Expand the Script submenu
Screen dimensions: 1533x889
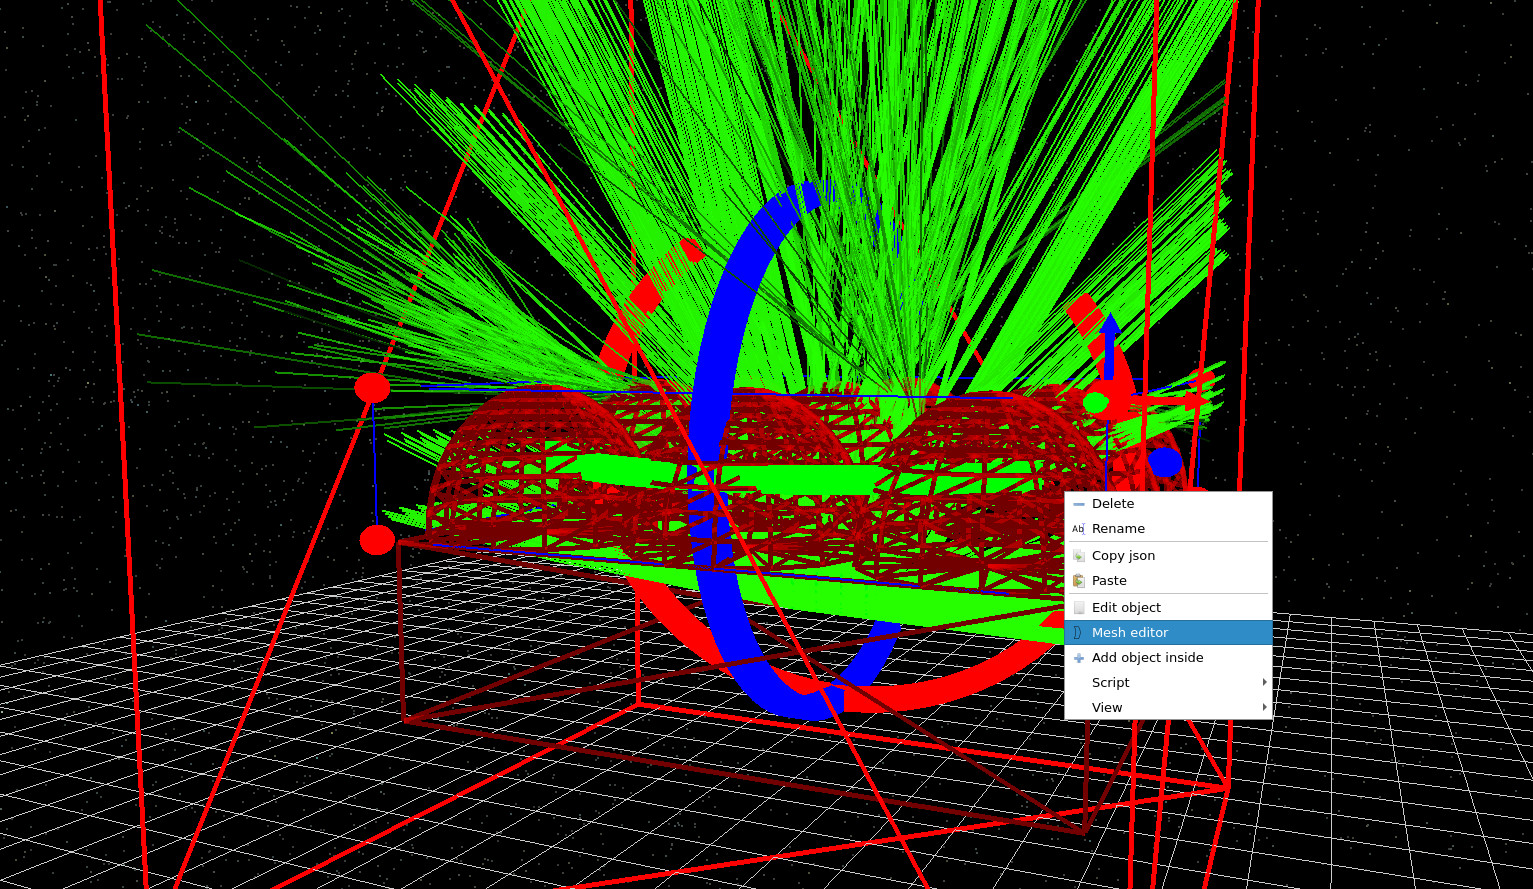point(1110,682)
